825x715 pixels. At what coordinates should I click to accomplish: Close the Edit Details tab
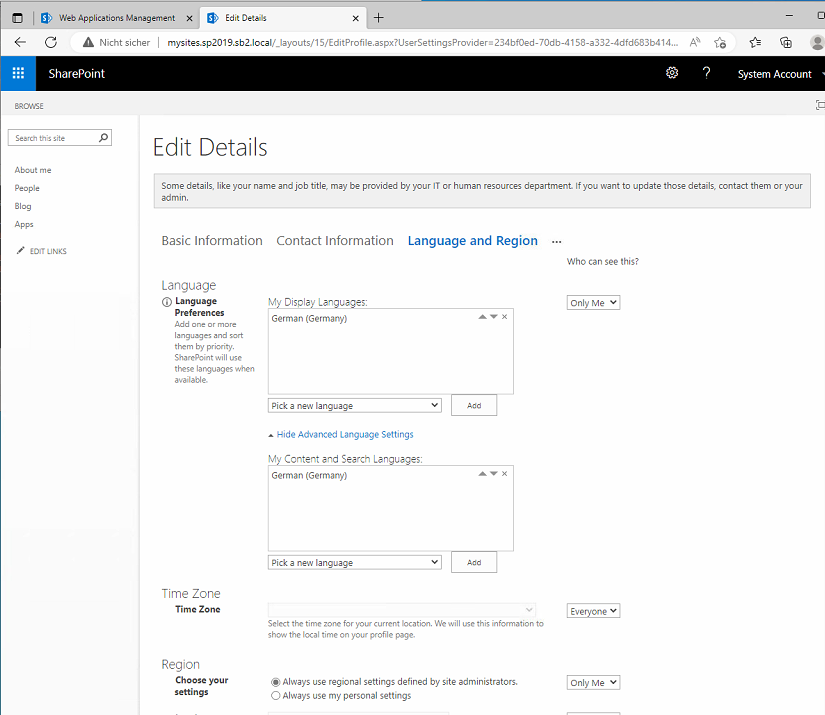(356, 18)
